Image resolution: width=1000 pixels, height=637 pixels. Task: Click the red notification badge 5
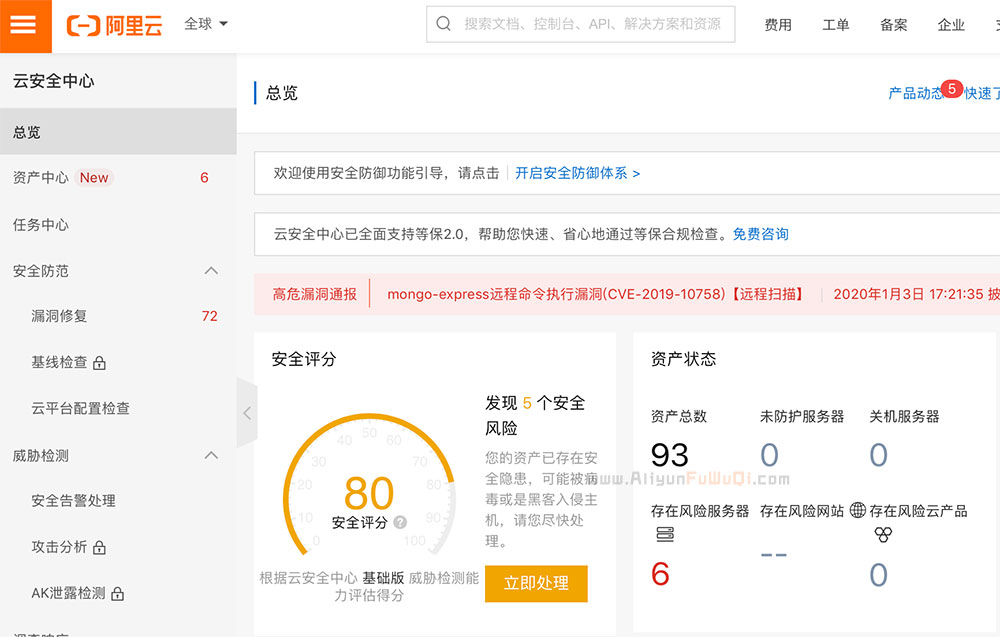(952, 89)
